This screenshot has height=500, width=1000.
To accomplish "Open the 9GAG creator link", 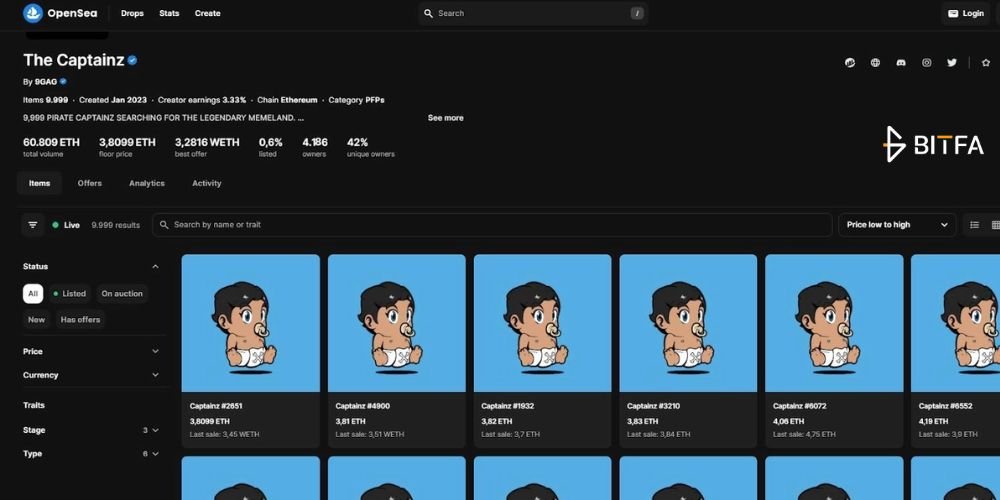I will pos(46,82).
